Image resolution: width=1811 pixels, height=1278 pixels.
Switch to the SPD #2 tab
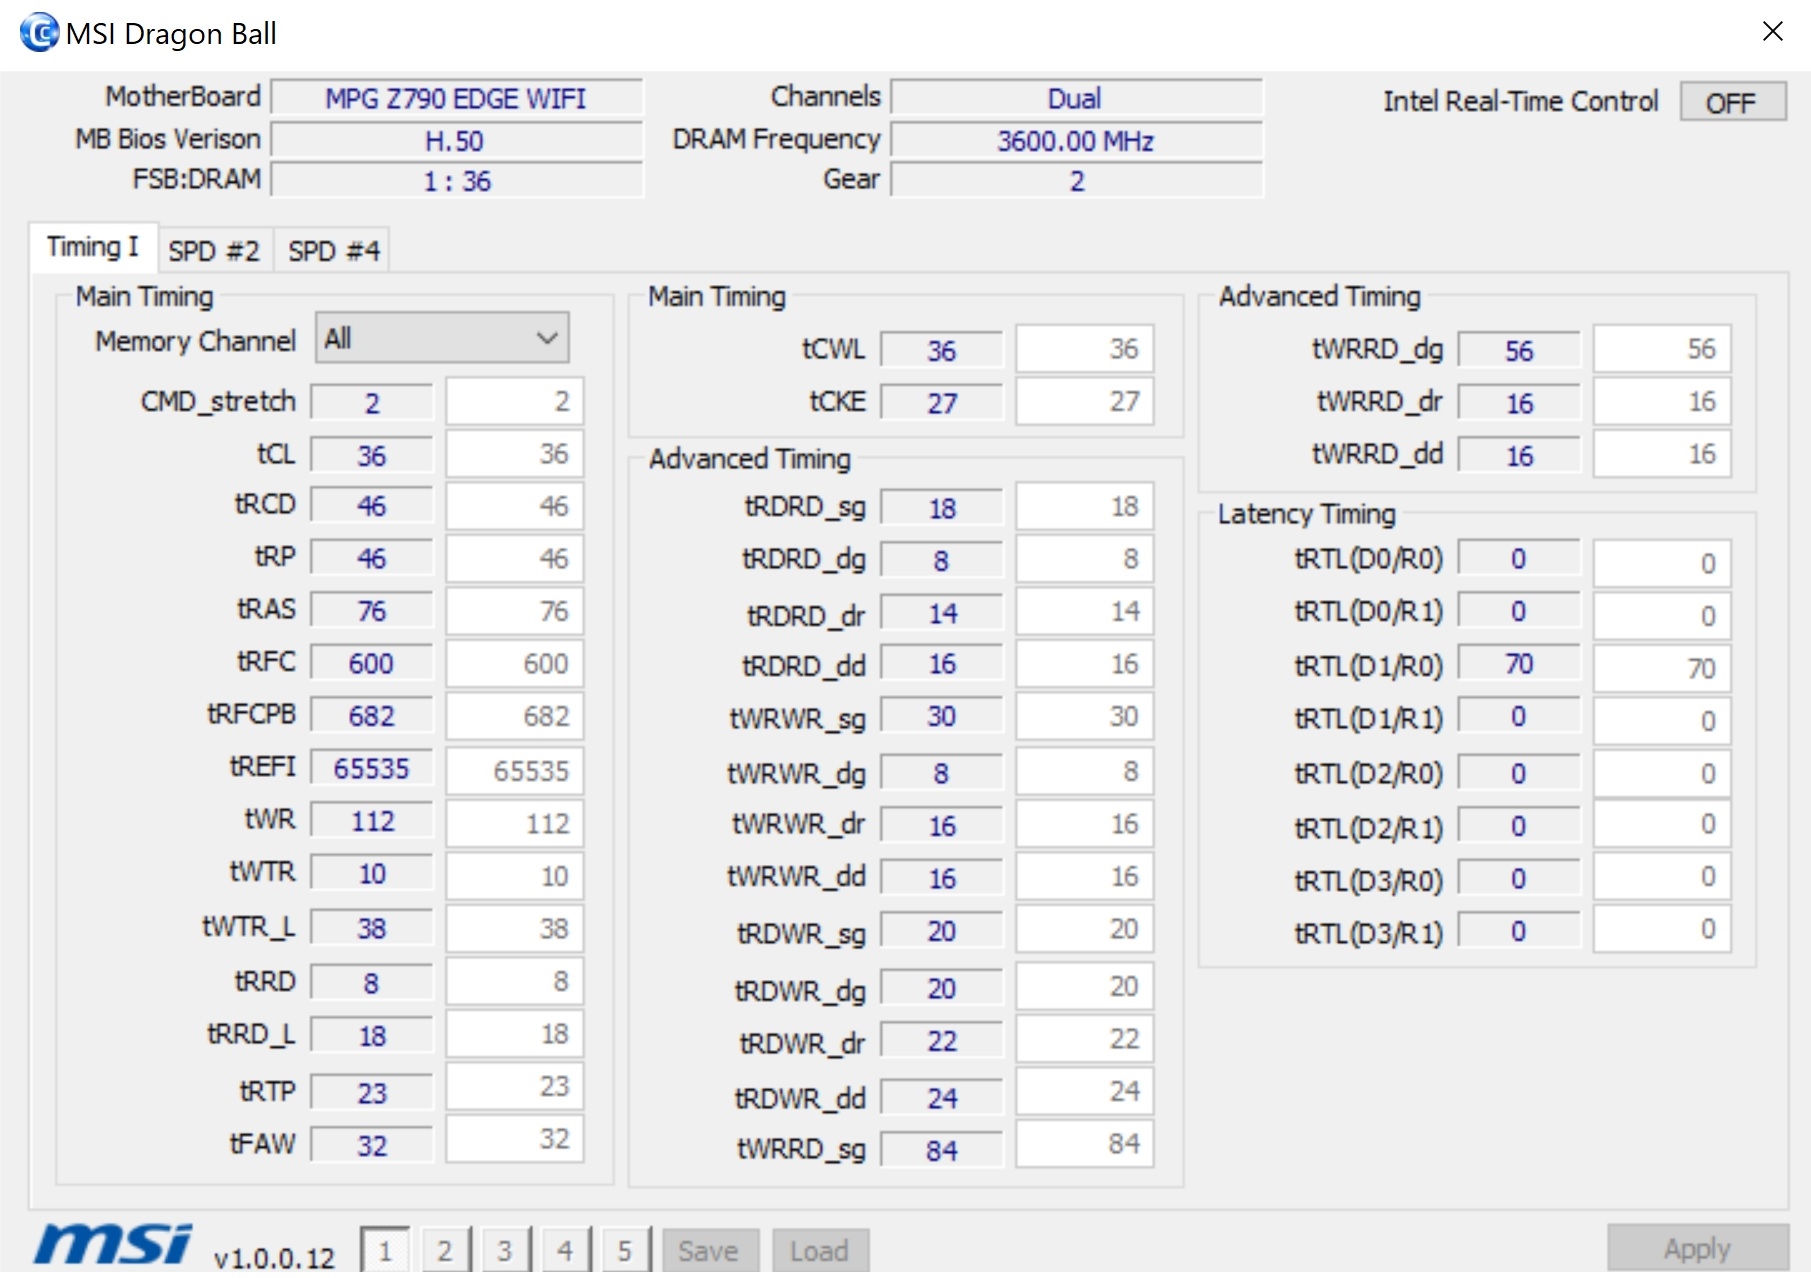(214, 250)
